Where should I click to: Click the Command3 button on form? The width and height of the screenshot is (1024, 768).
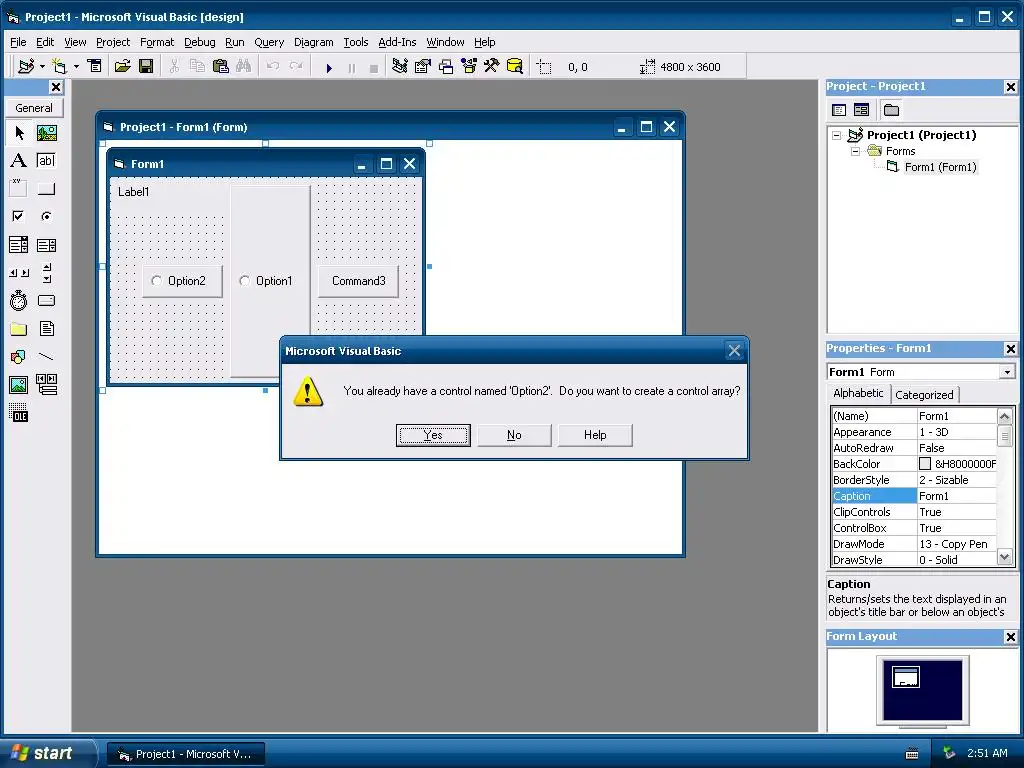pos(359,281)
